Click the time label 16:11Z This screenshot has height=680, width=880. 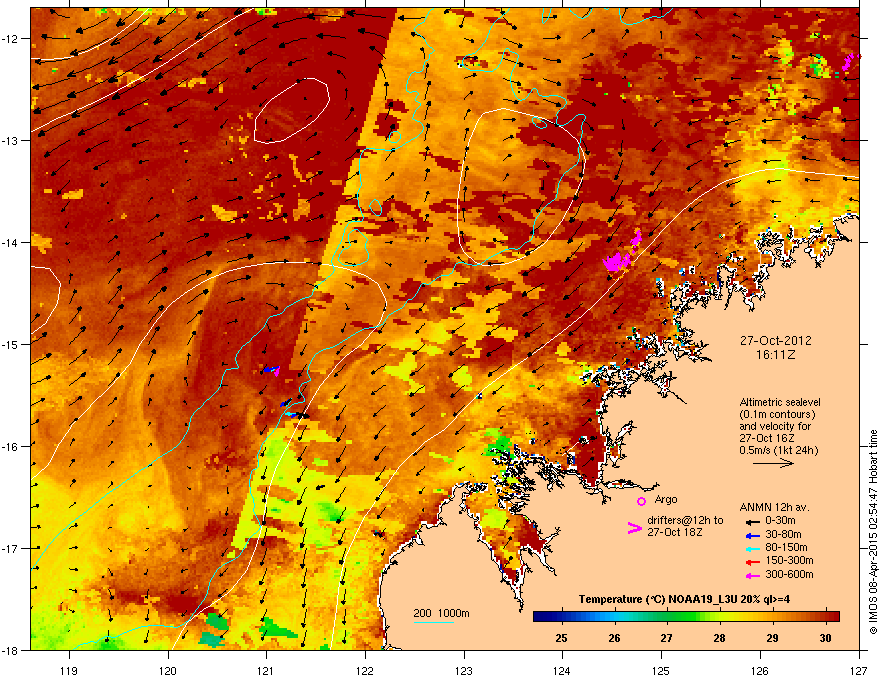tap(776, 355)
